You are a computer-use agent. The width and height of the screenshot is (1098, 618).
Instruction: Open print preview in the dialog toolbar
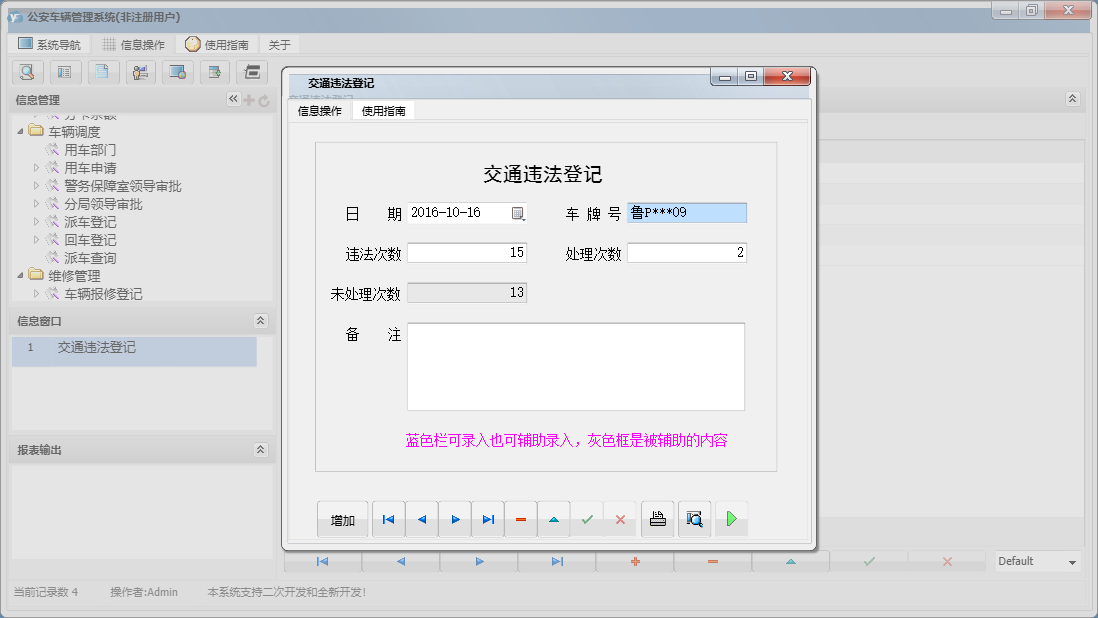[x=694, y=519]
